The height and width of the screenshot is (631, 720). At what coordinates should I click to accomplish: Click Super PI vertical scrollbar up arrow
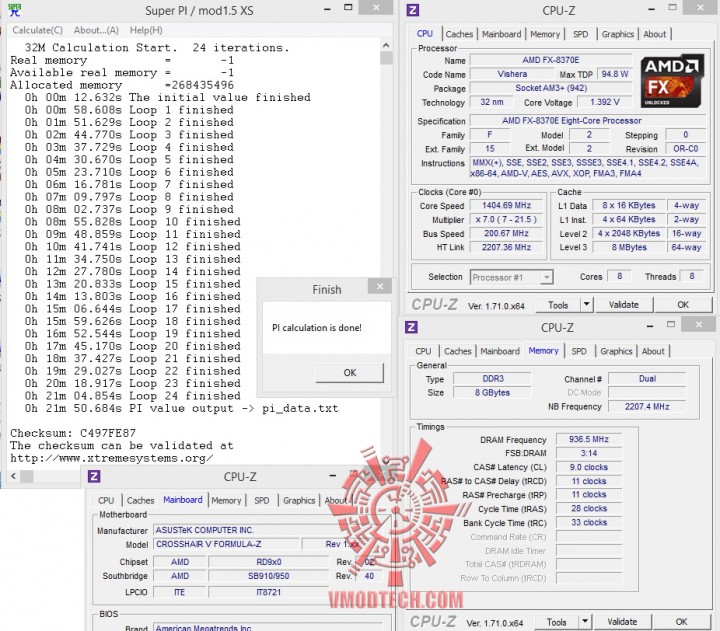pos(386,45)
